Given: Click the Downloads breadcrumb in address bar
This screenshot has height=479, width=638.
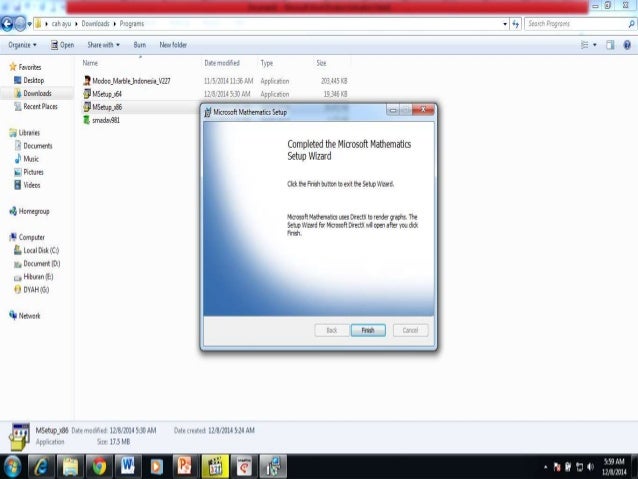Looking at the screenshot, I should (x=95, y=24).
